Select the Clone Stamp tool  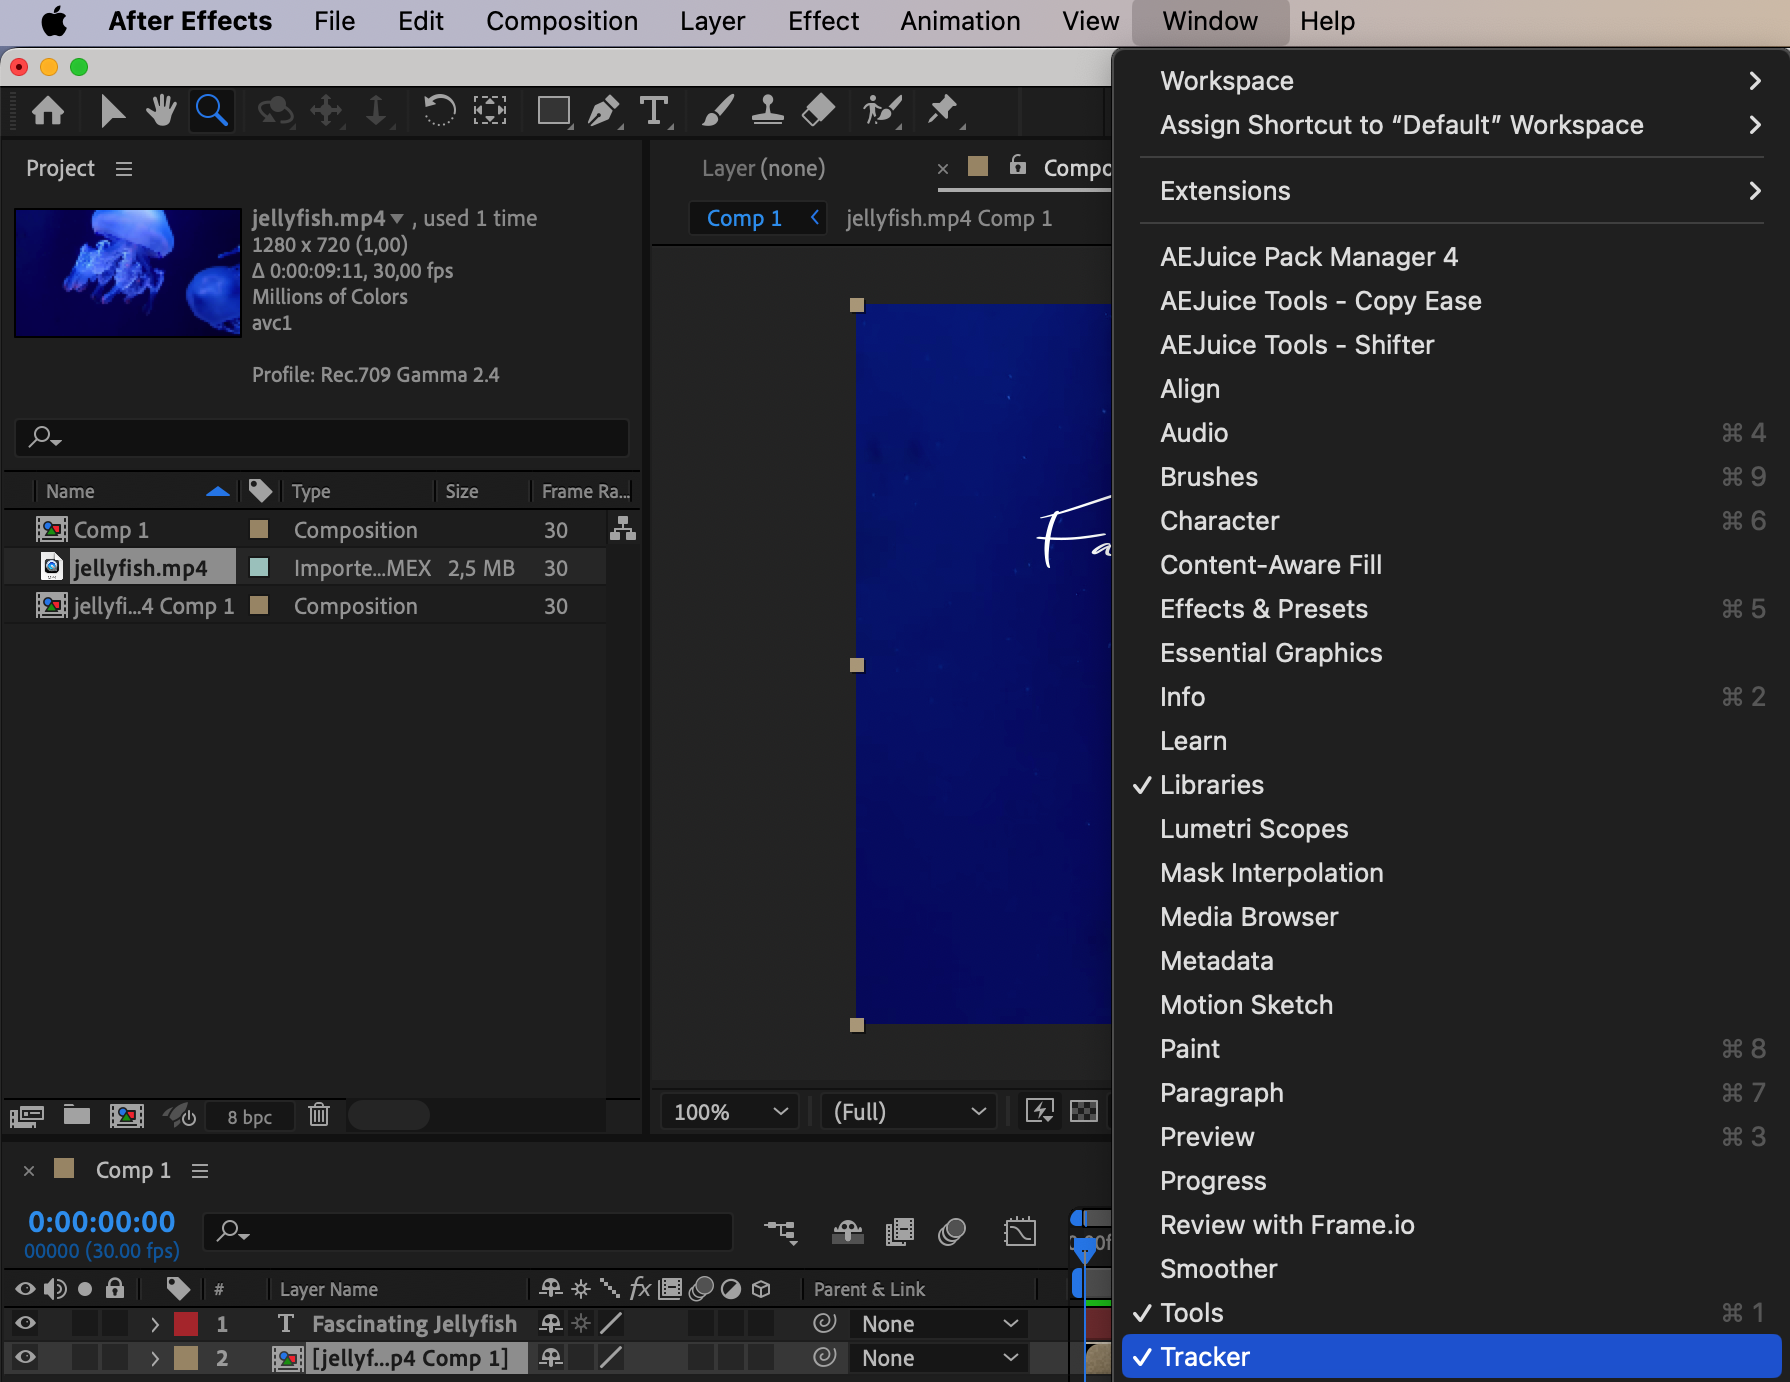tap(767, 111)
